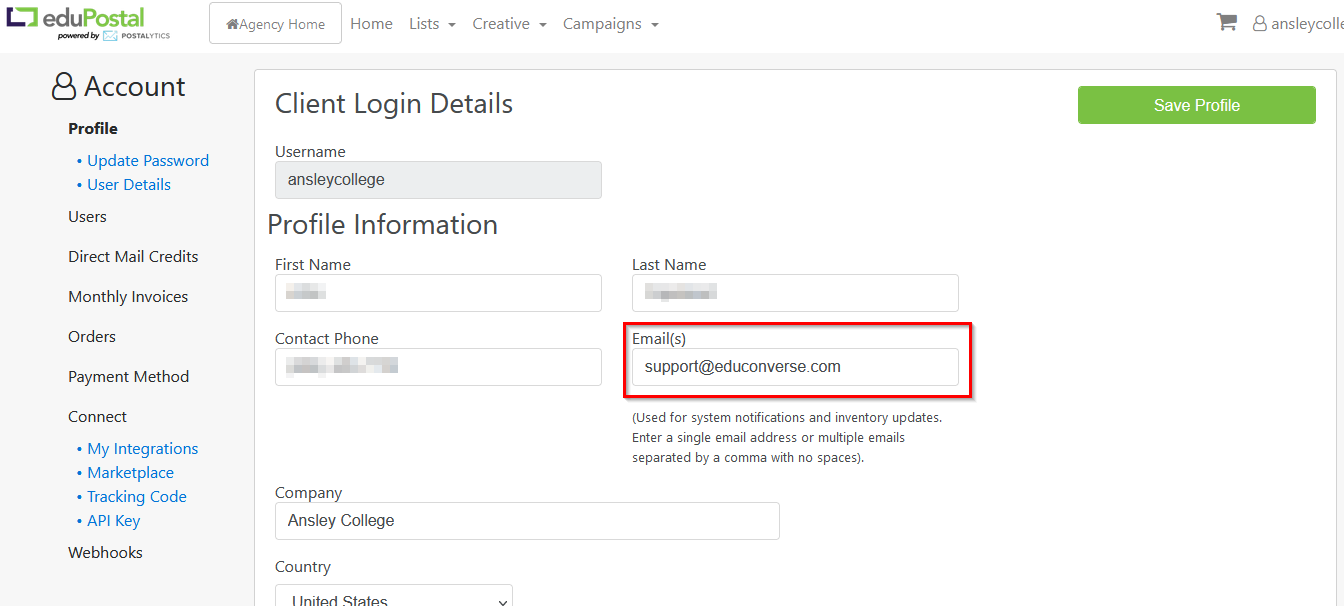Click into the Email(s) input field

tap(795, 367)
